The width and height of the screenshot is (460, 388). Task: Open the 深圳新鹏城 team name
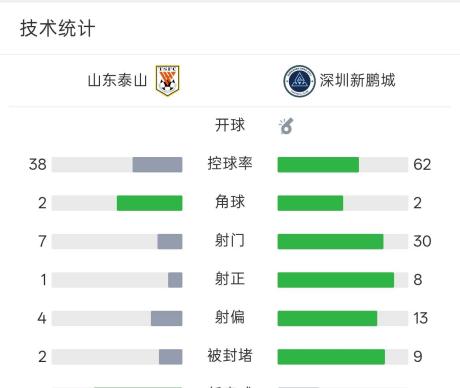(358, 80)
